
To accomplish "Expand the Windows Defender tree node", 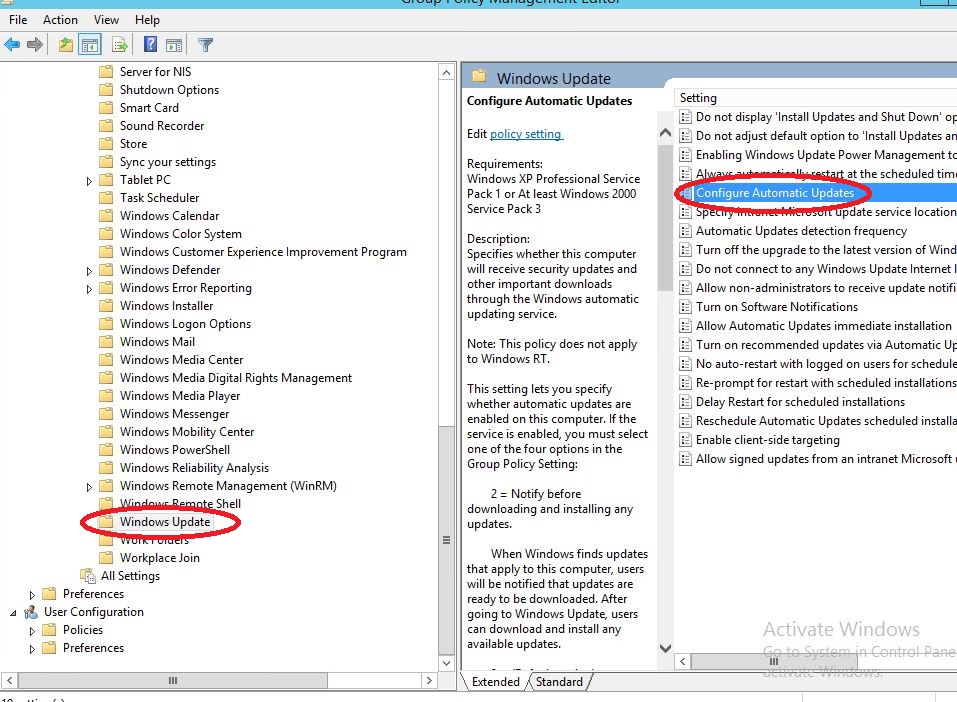I will pos(89,271).
